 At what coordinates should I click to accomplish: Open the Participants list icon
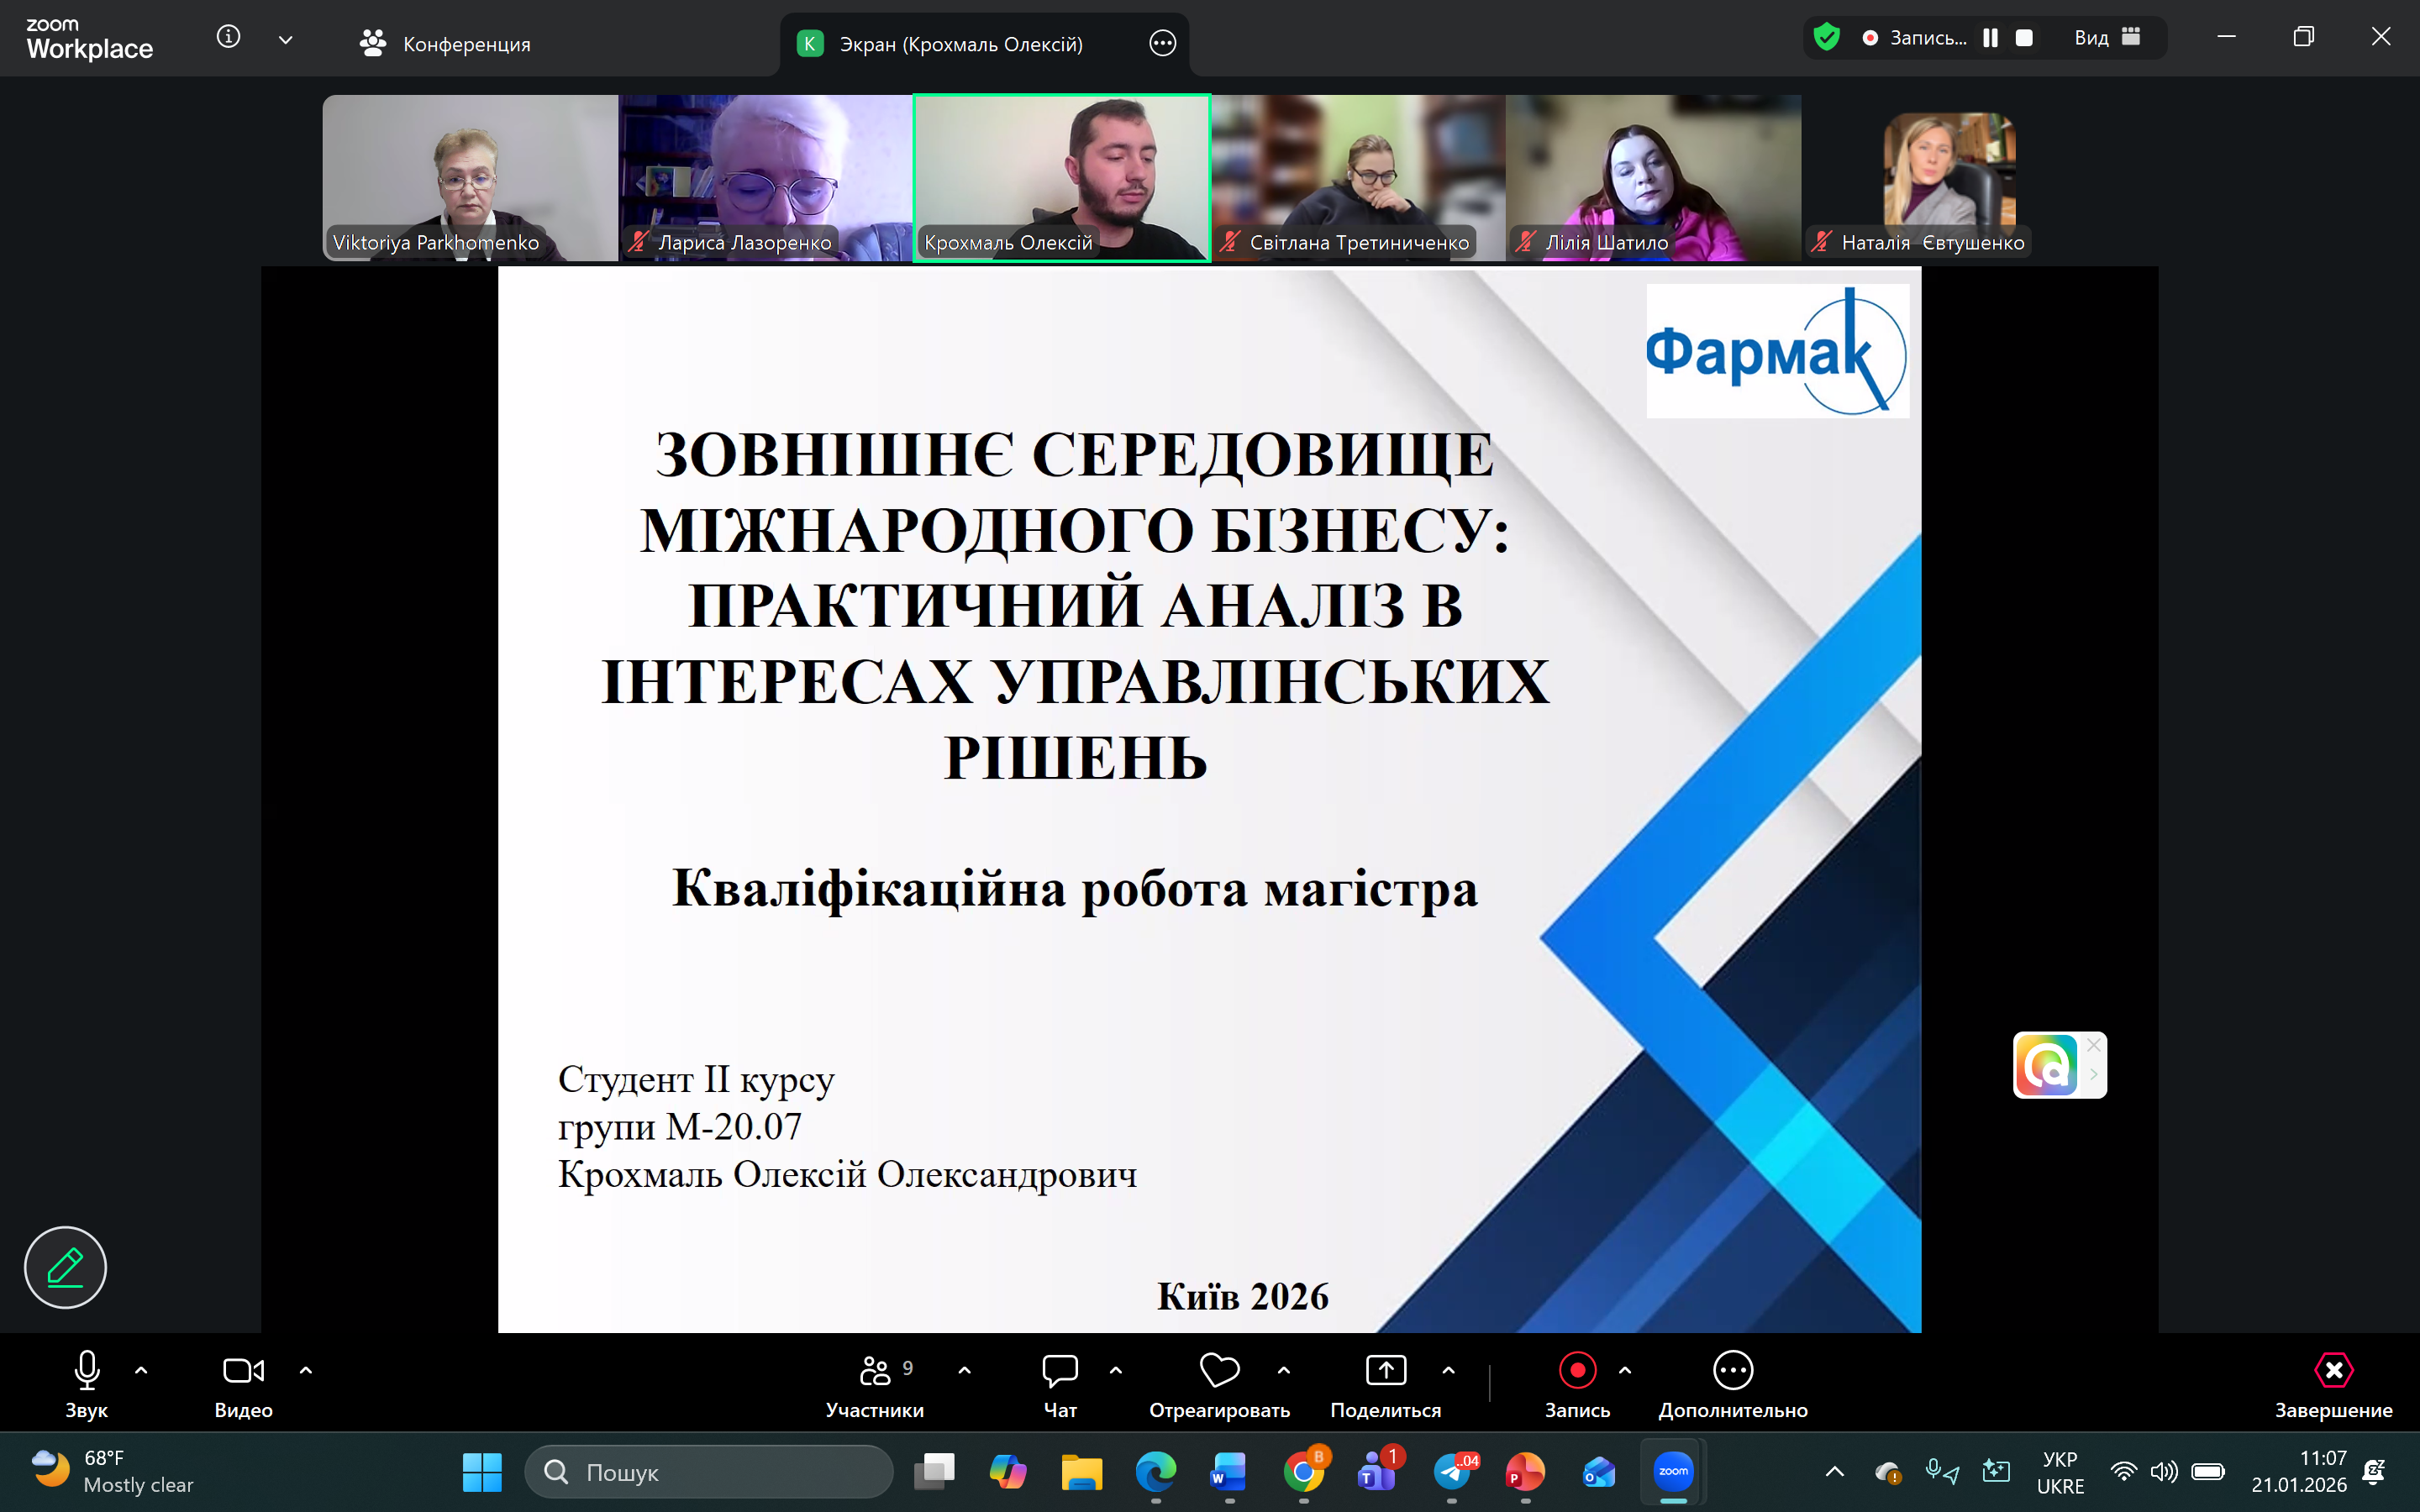click(x=875, y=1370)
